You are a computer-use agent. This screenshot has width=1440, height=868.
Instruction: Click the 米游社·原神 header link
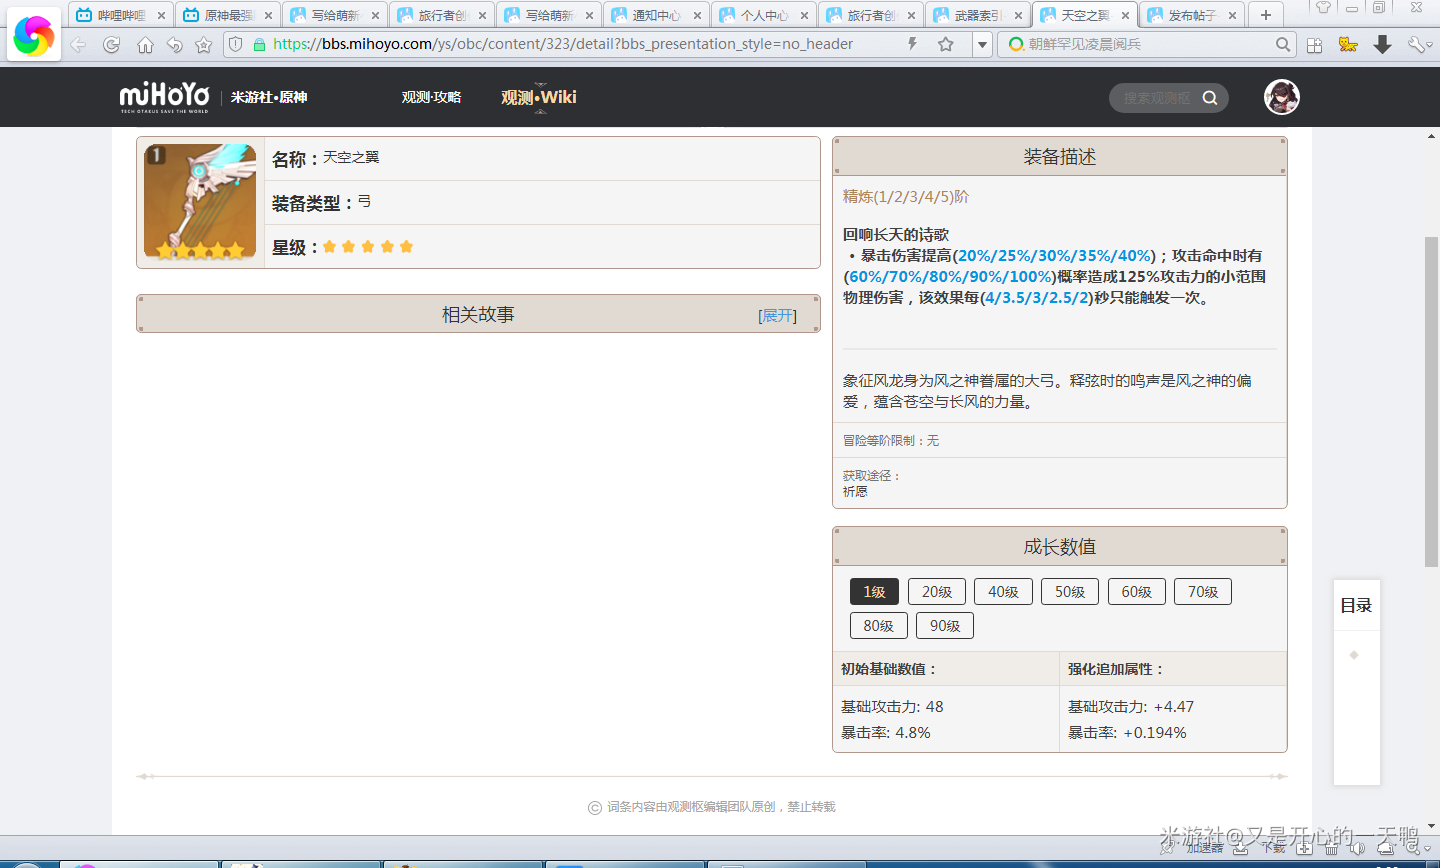(x=269, y=97)
